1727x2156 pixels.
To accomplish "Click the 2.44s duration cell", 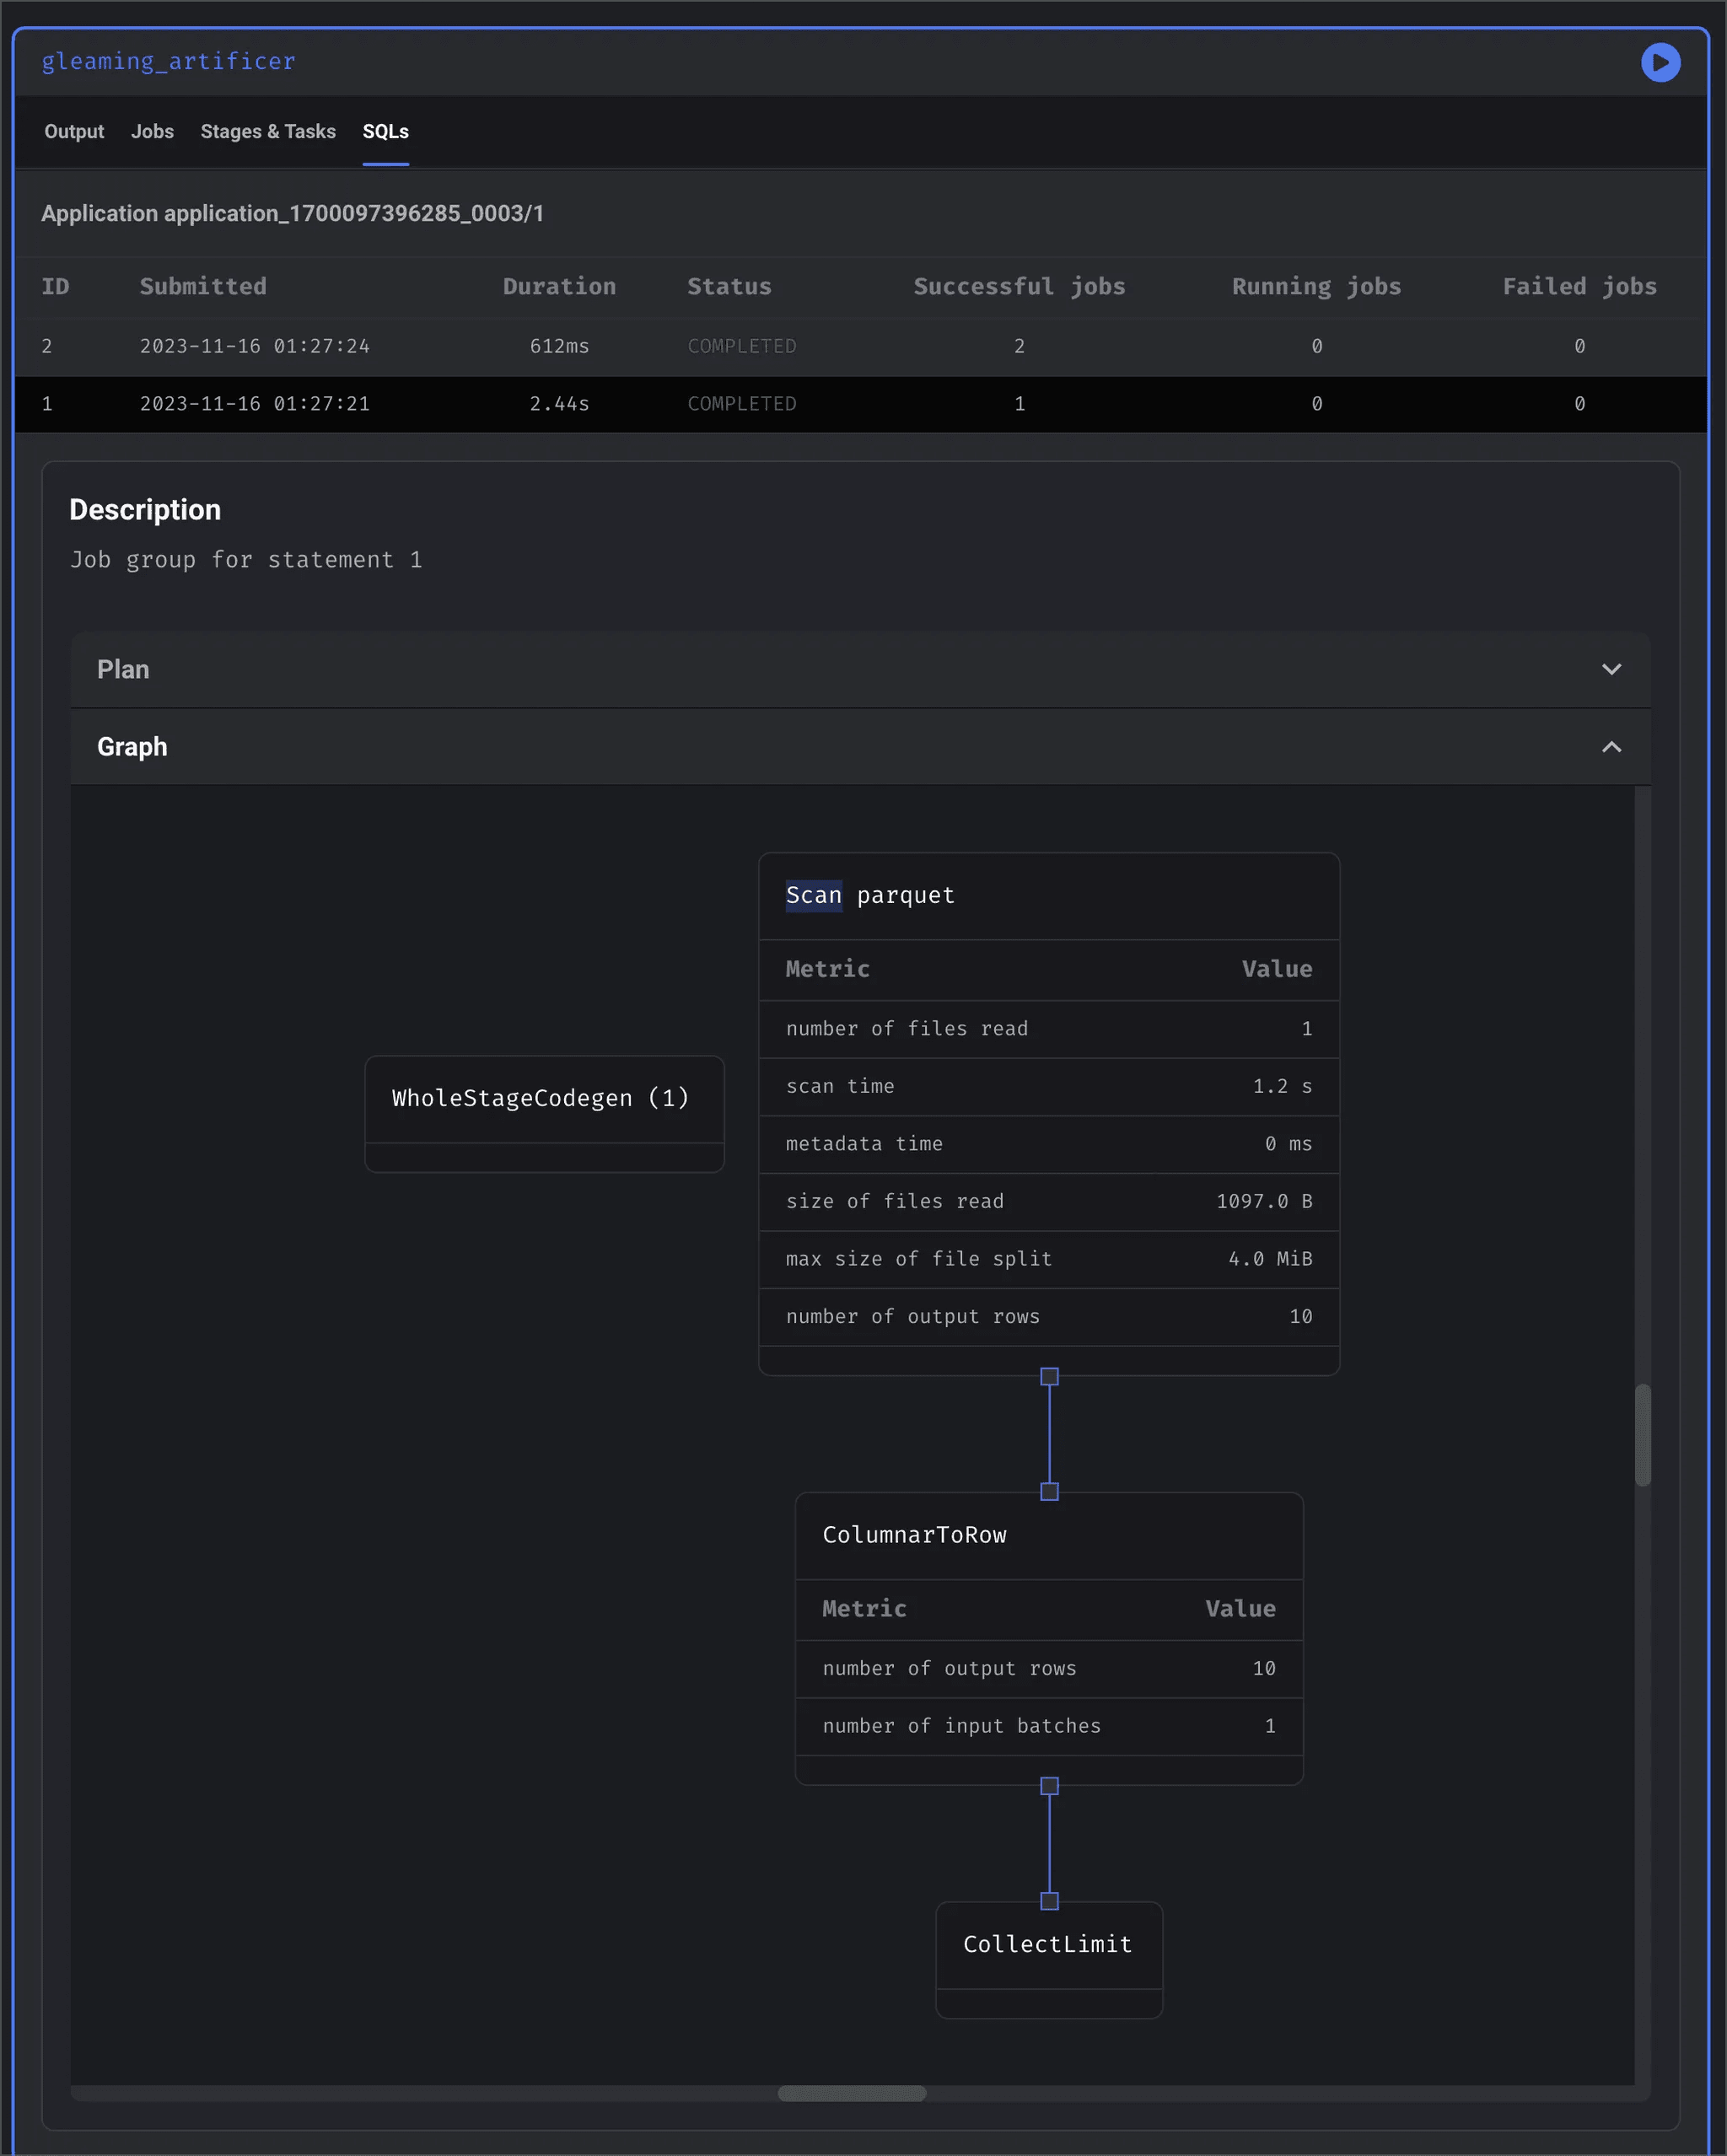I will click(x=559, y=404).
